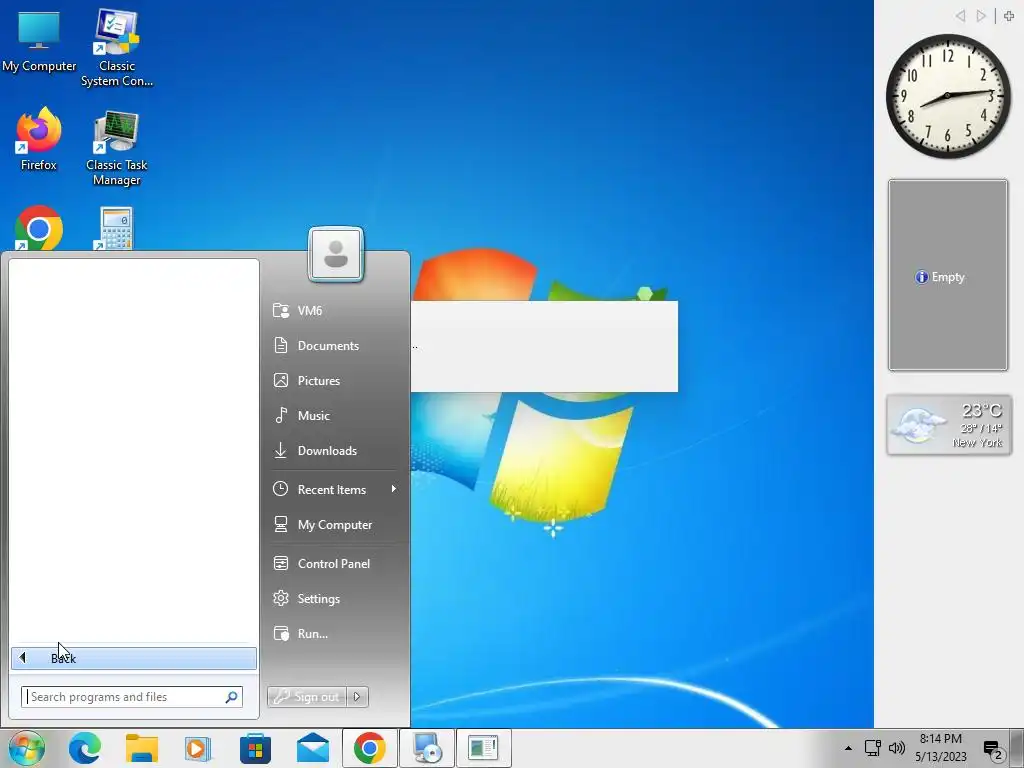
Task: Open the Chrome desktop shortcut
Action: (x=39, y=229)
